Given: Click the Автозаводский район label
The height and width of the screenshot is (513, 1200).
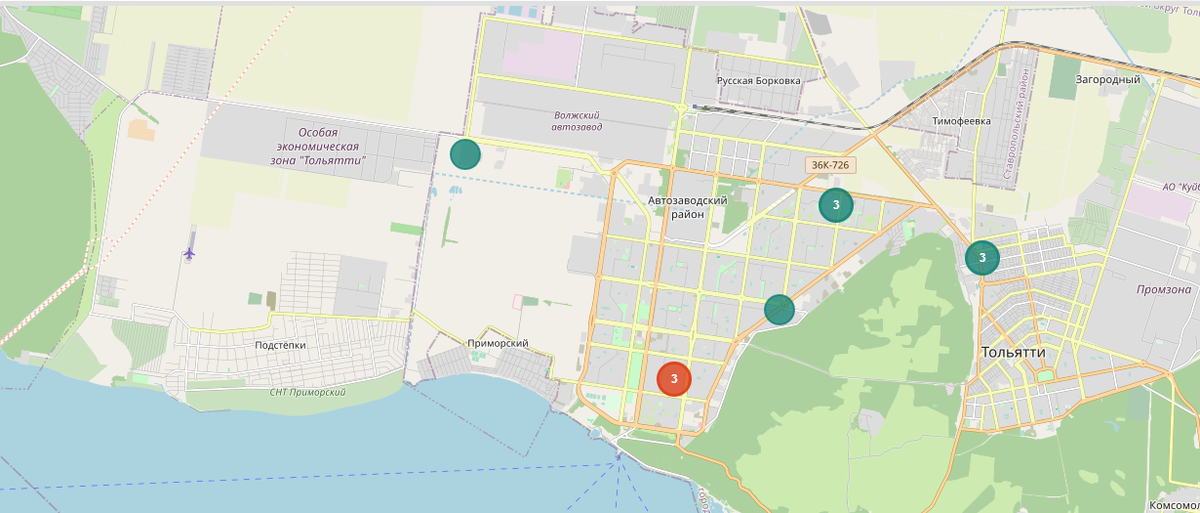Looking at the screenshot, I should click(x=687, y=207).
